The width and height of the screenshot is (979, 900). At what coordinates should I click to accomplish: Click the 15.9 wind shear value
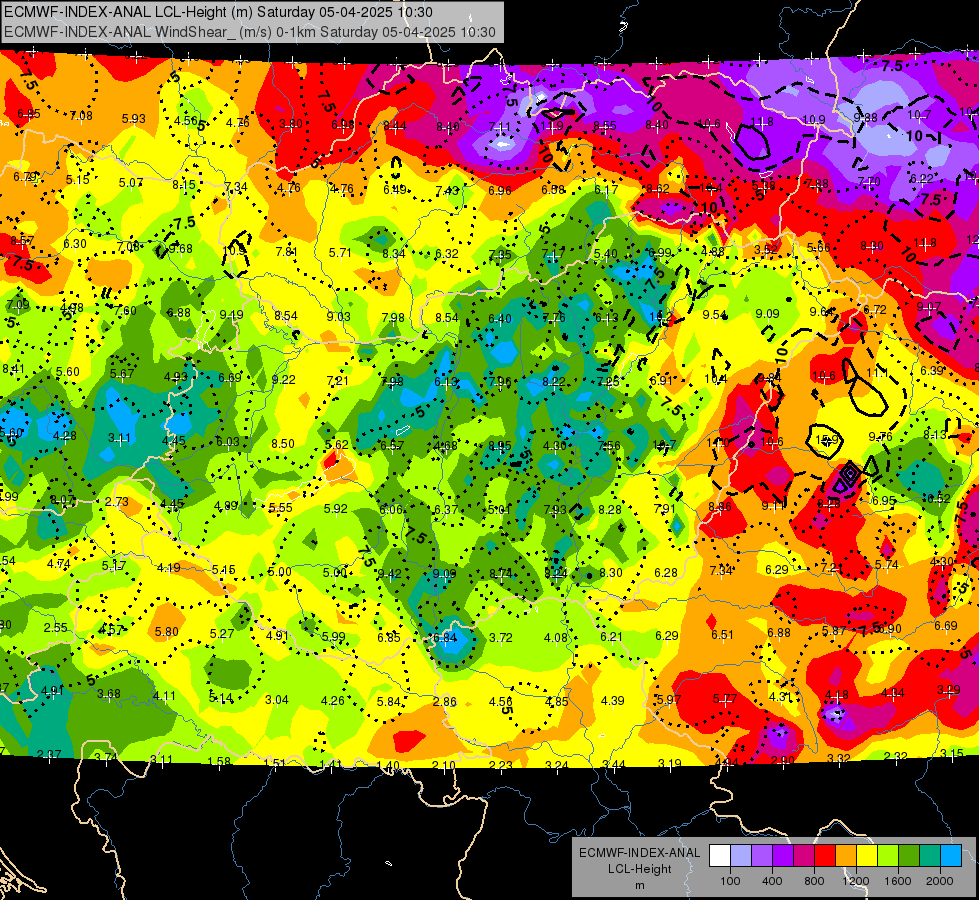pyautogui.click(x=826, y=440)
